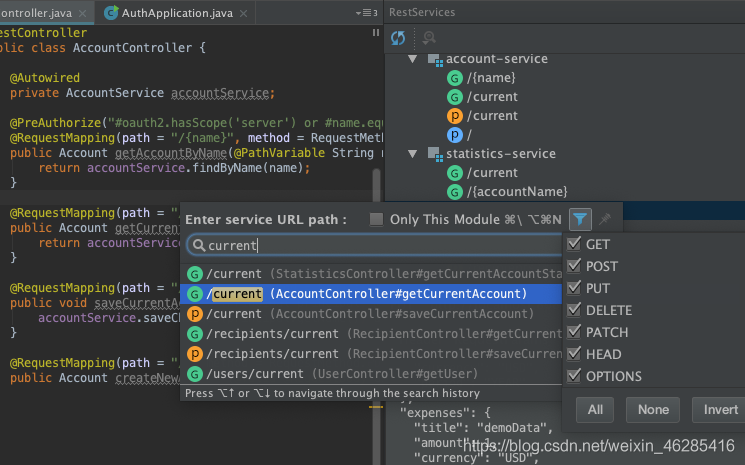Click the statistics-service module icon

pos(435,154)
